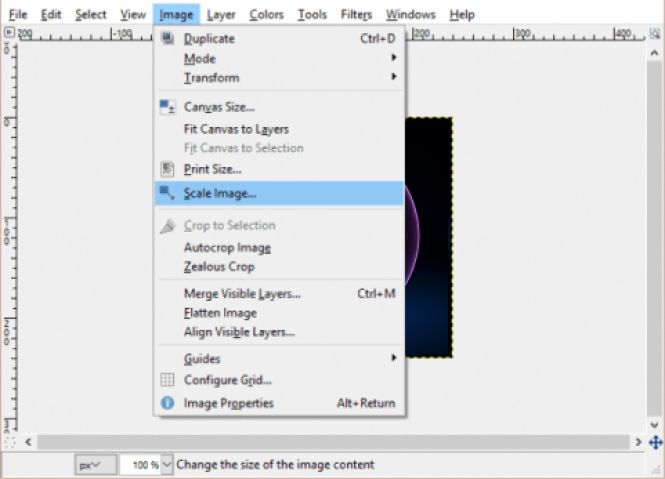The image size is (665, 479).
Task: Select Flatten Image
Action: (x=279, y=313)
